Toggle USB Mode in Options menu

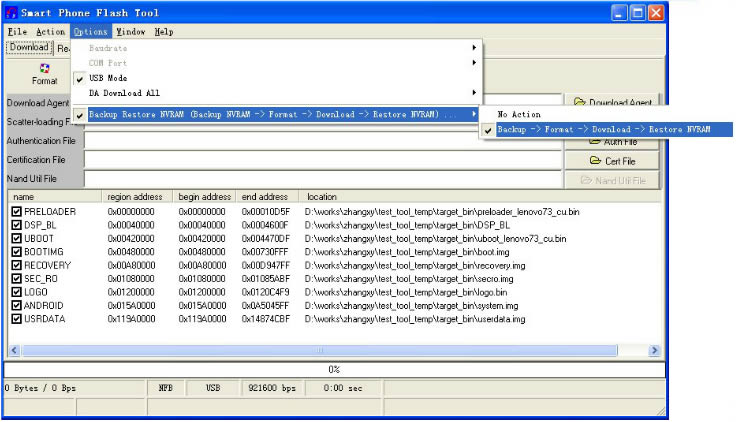click(108, 78)
